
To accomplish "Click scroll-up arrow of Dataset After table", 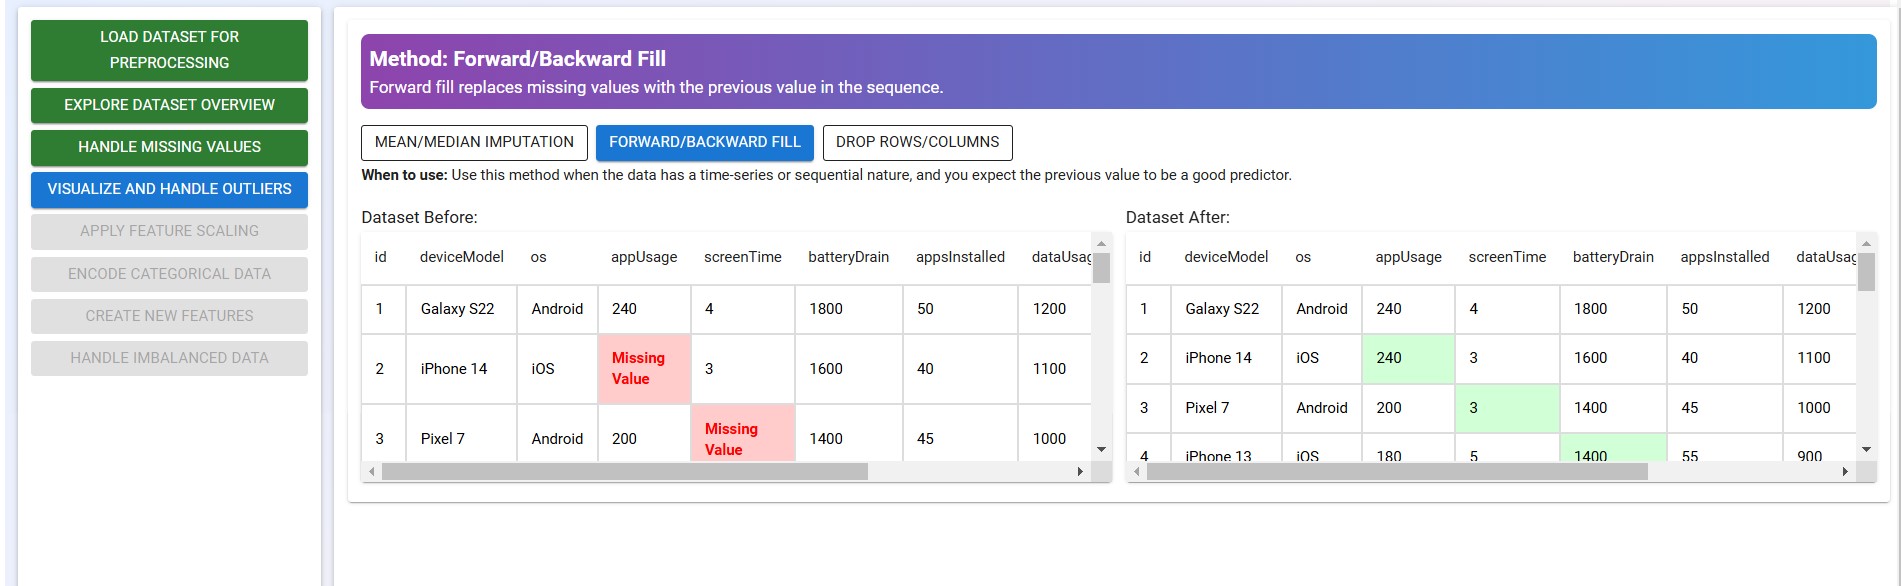I will pyautogui.click(x=1866, y=243).
